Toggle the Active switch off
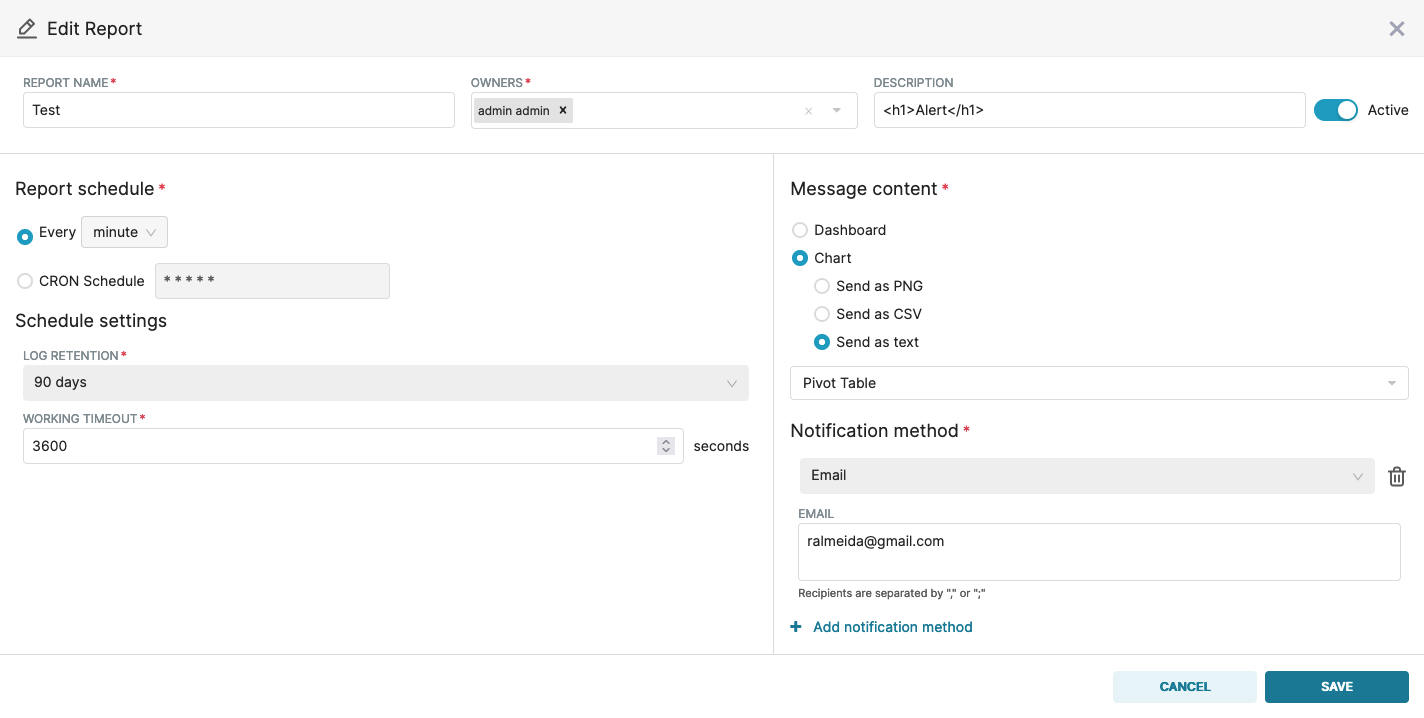Image resolution: width=1424 pixels, height=718 pixels. point(1335,110)
